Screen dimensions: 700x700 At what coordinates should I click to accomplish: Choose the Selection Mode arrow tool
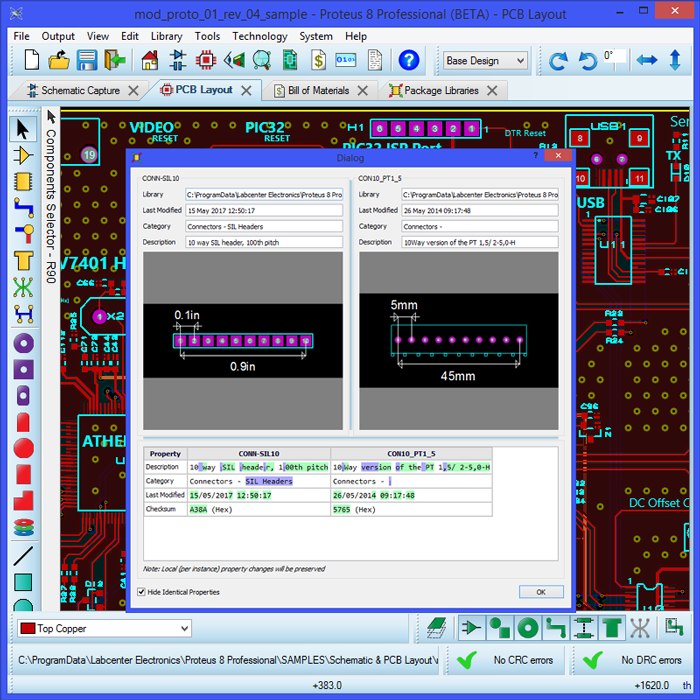click(x=23, y=129)
